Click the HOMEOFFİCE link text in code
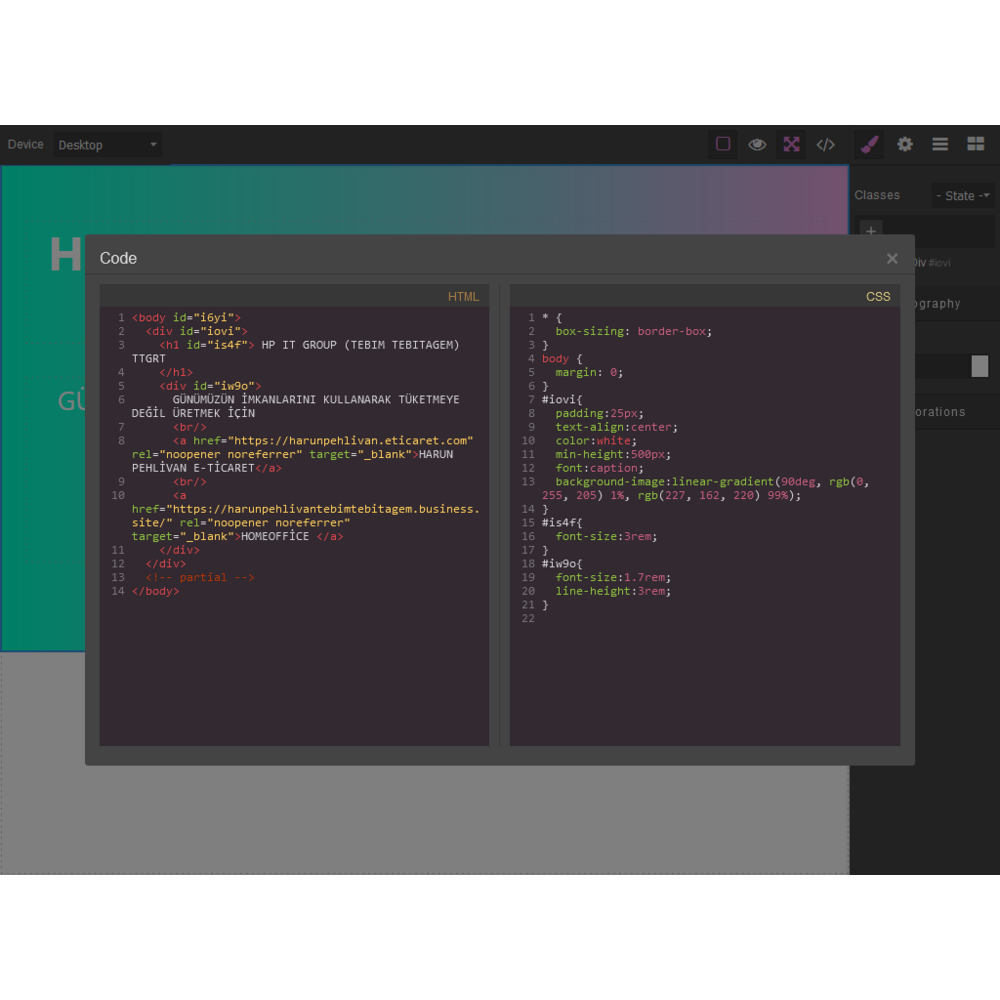 [275, 536]
